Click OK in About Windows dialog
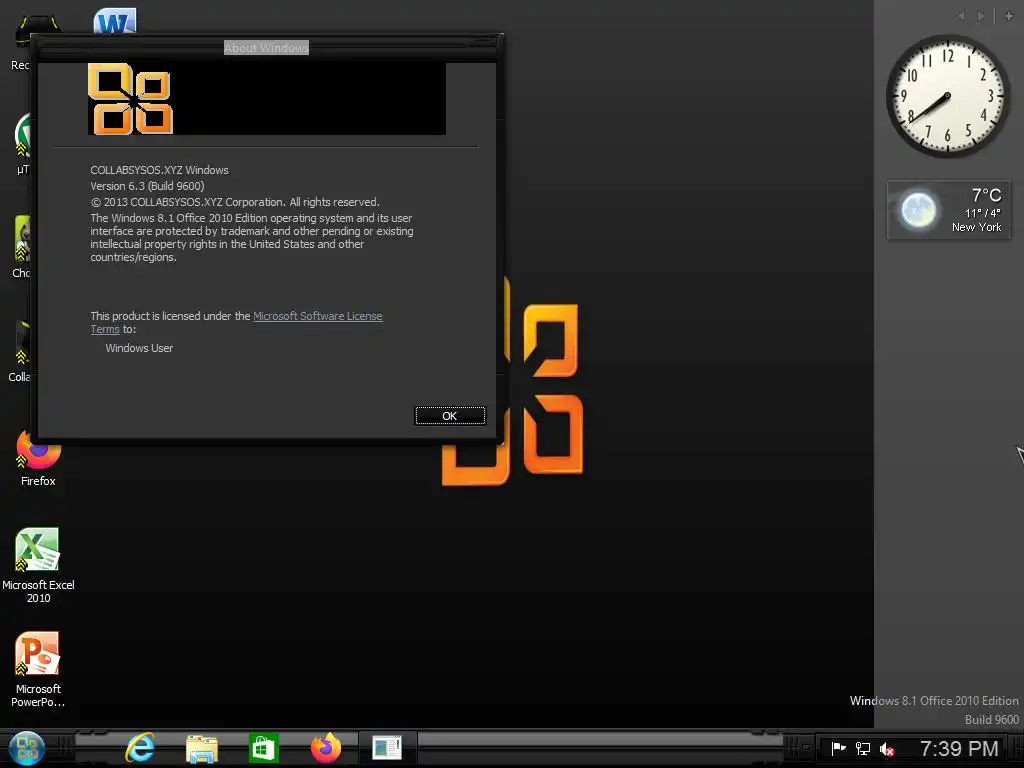This screenshot has width=1024, height=768. pos(450,416)
